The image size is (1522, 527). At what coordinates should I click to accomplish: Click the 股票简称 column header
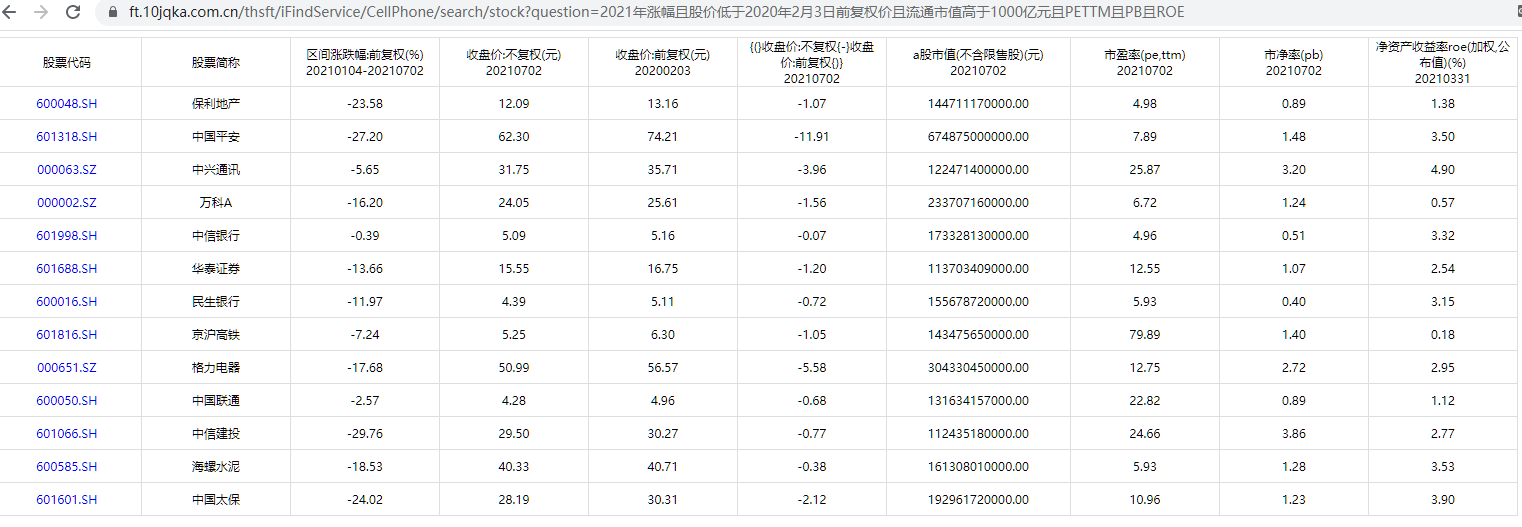point(216,63)
